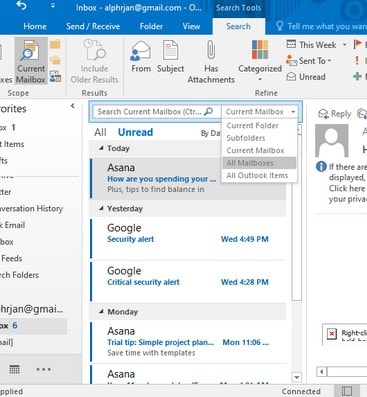Viewport: 367px width, 397px height.
Task: Open Asana Trial tip email
Action: [188, 341]
